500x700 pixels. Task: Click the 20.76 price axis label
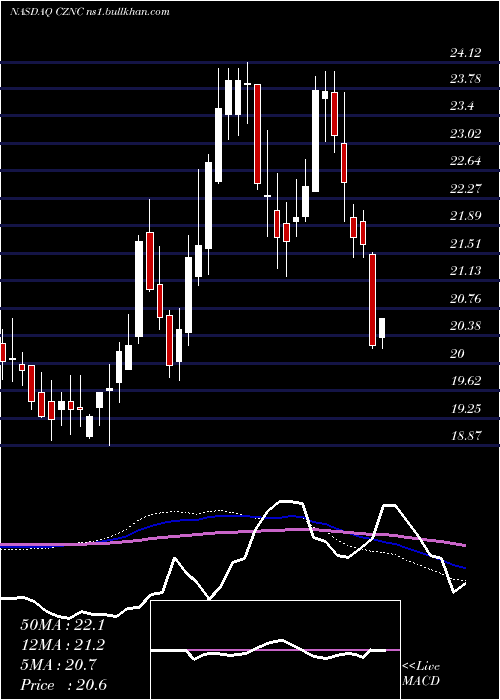pos(466,298)
